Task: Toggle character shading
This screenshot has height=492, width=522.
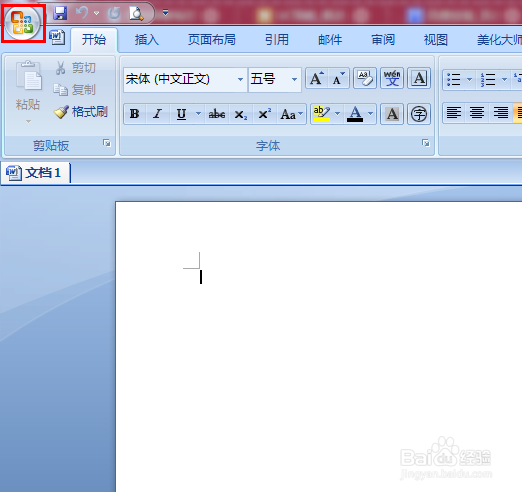Action: 392,114
